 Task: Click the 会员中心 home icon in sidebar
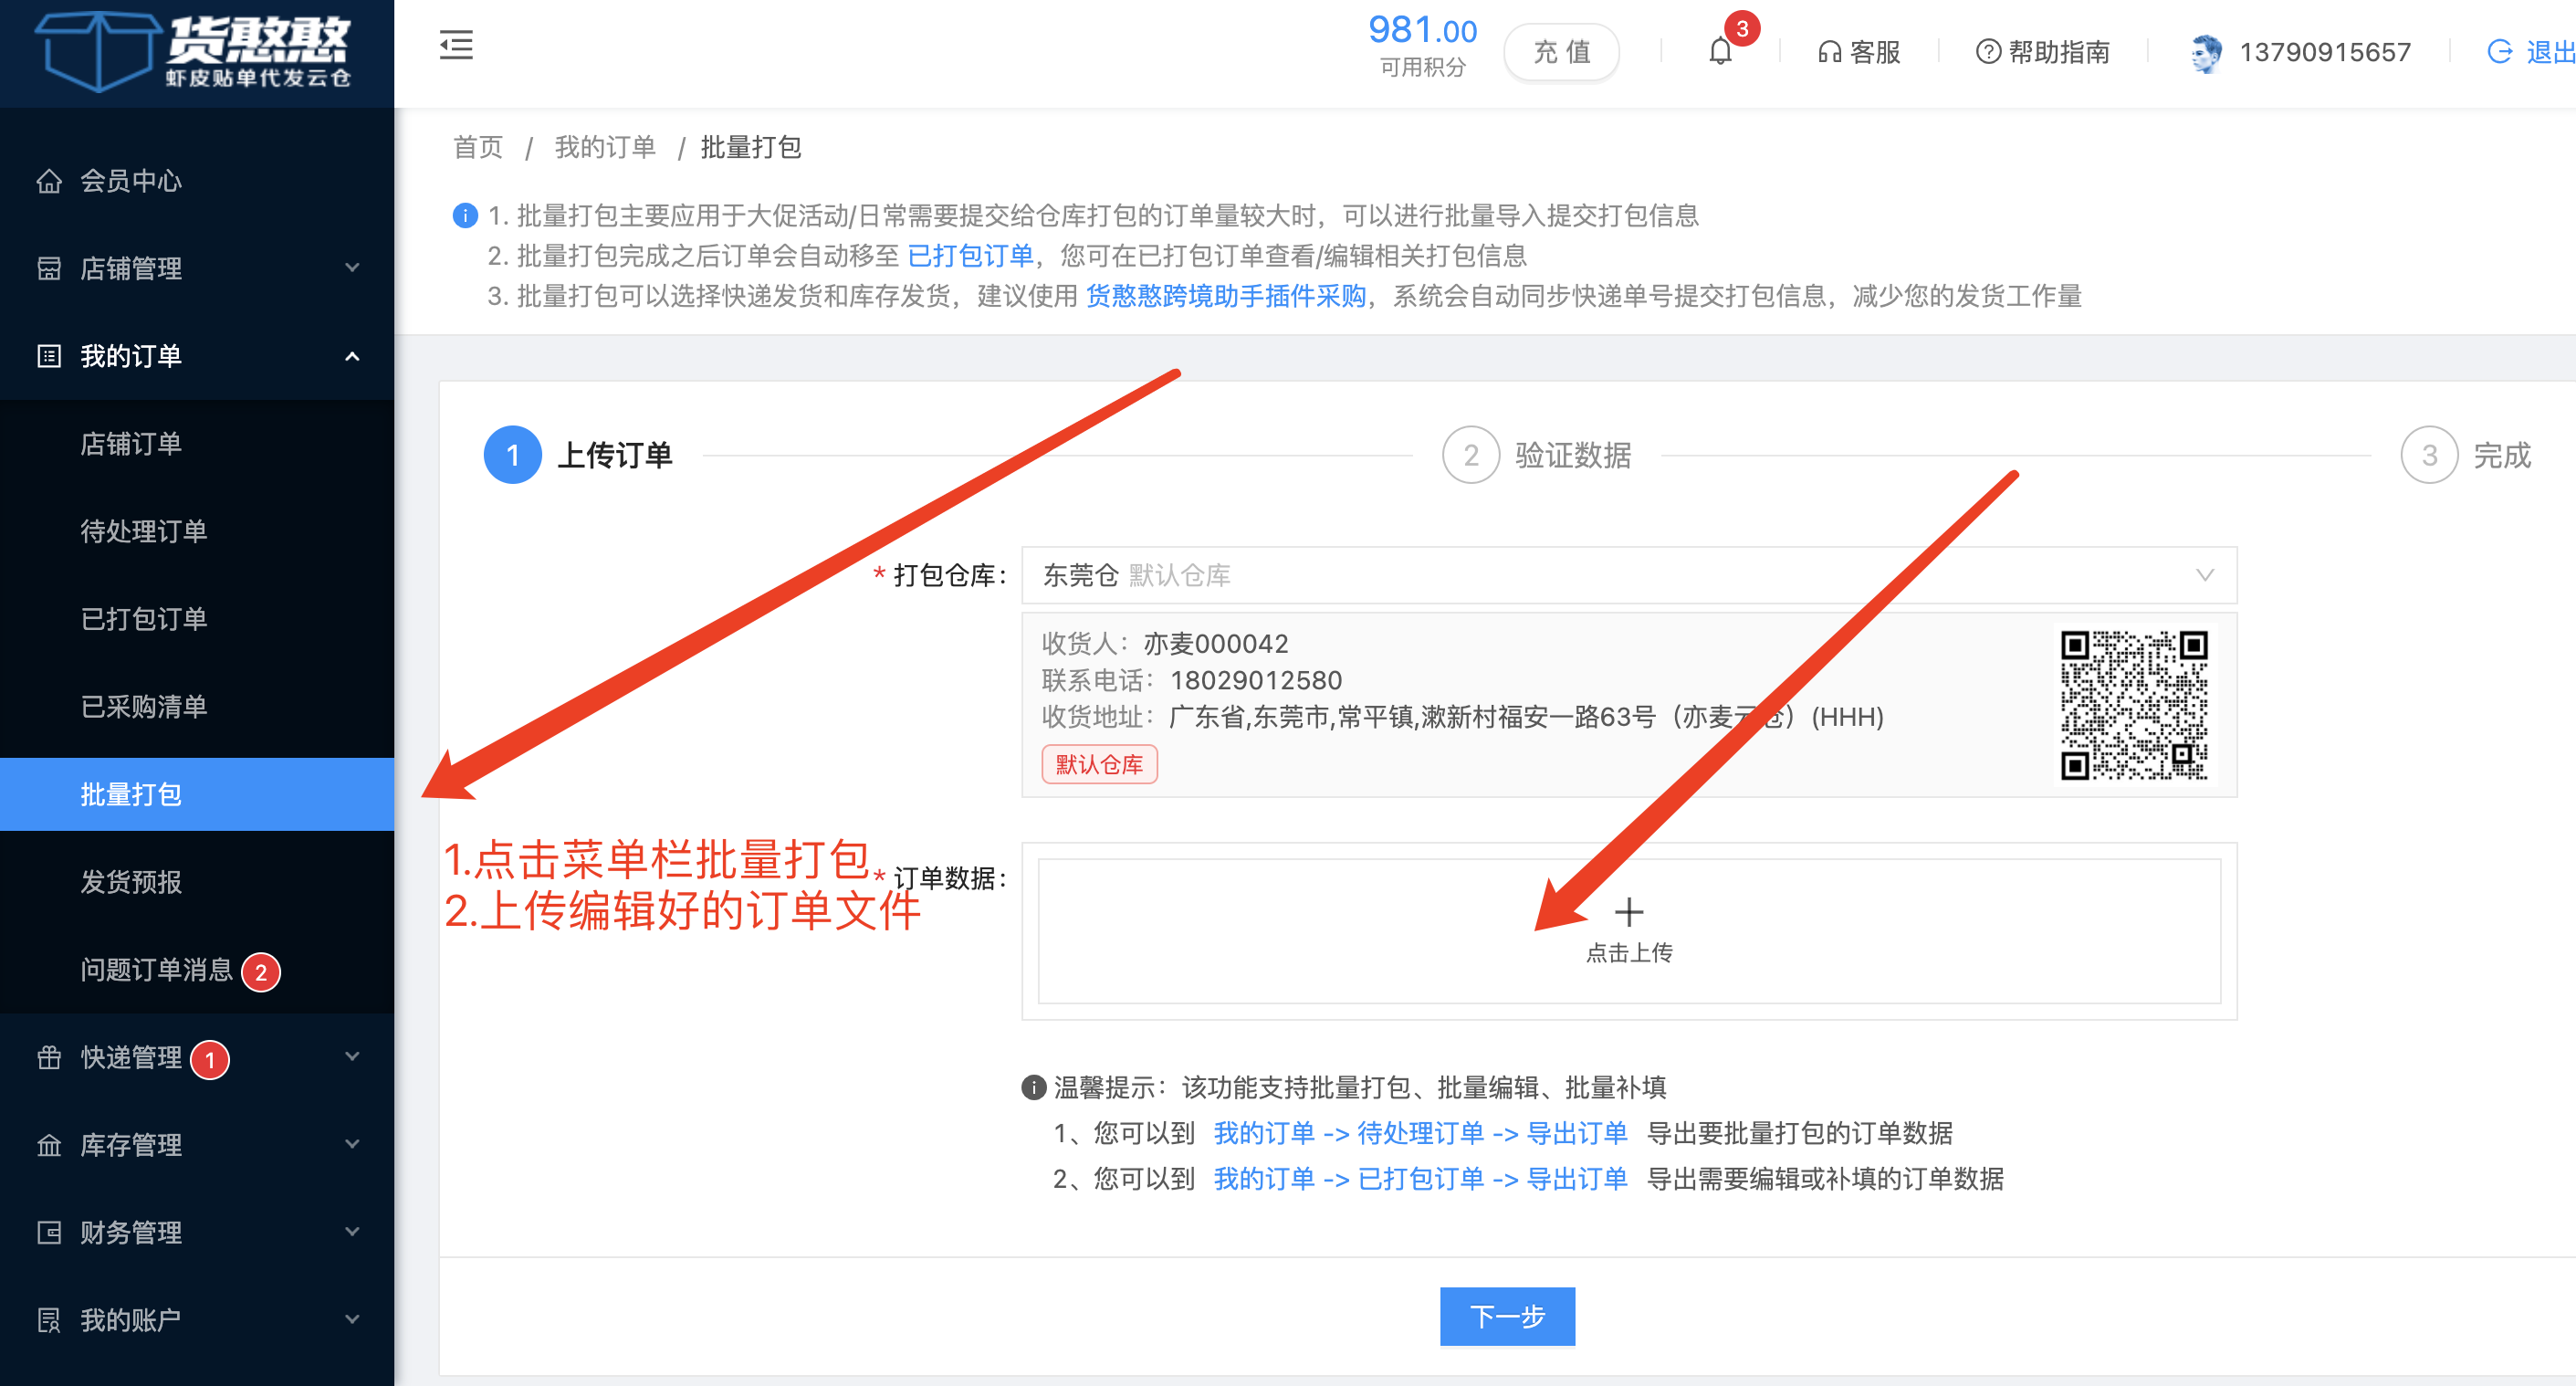(49, 181)
